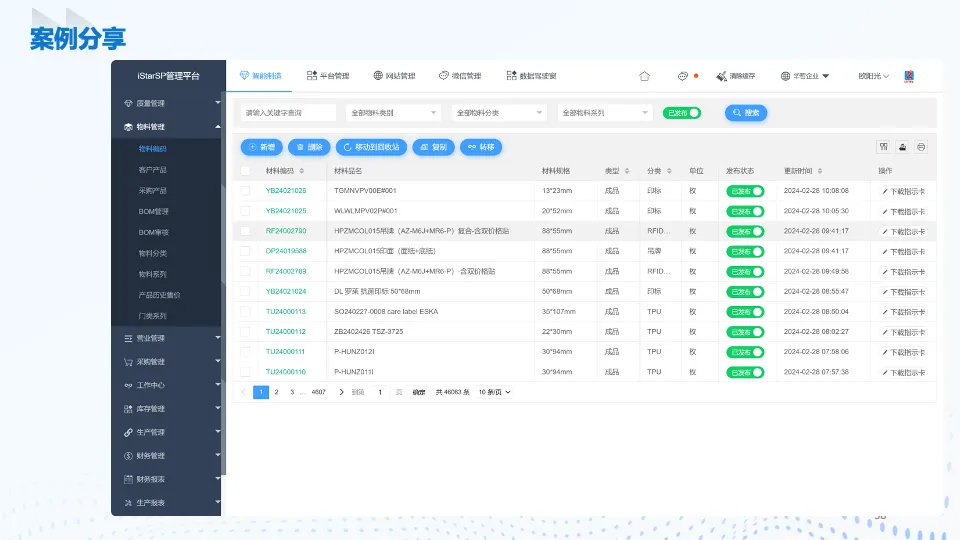
Task: Click the 移动到回收站 button
Action: pyautogui.click(x=371, y=147)
